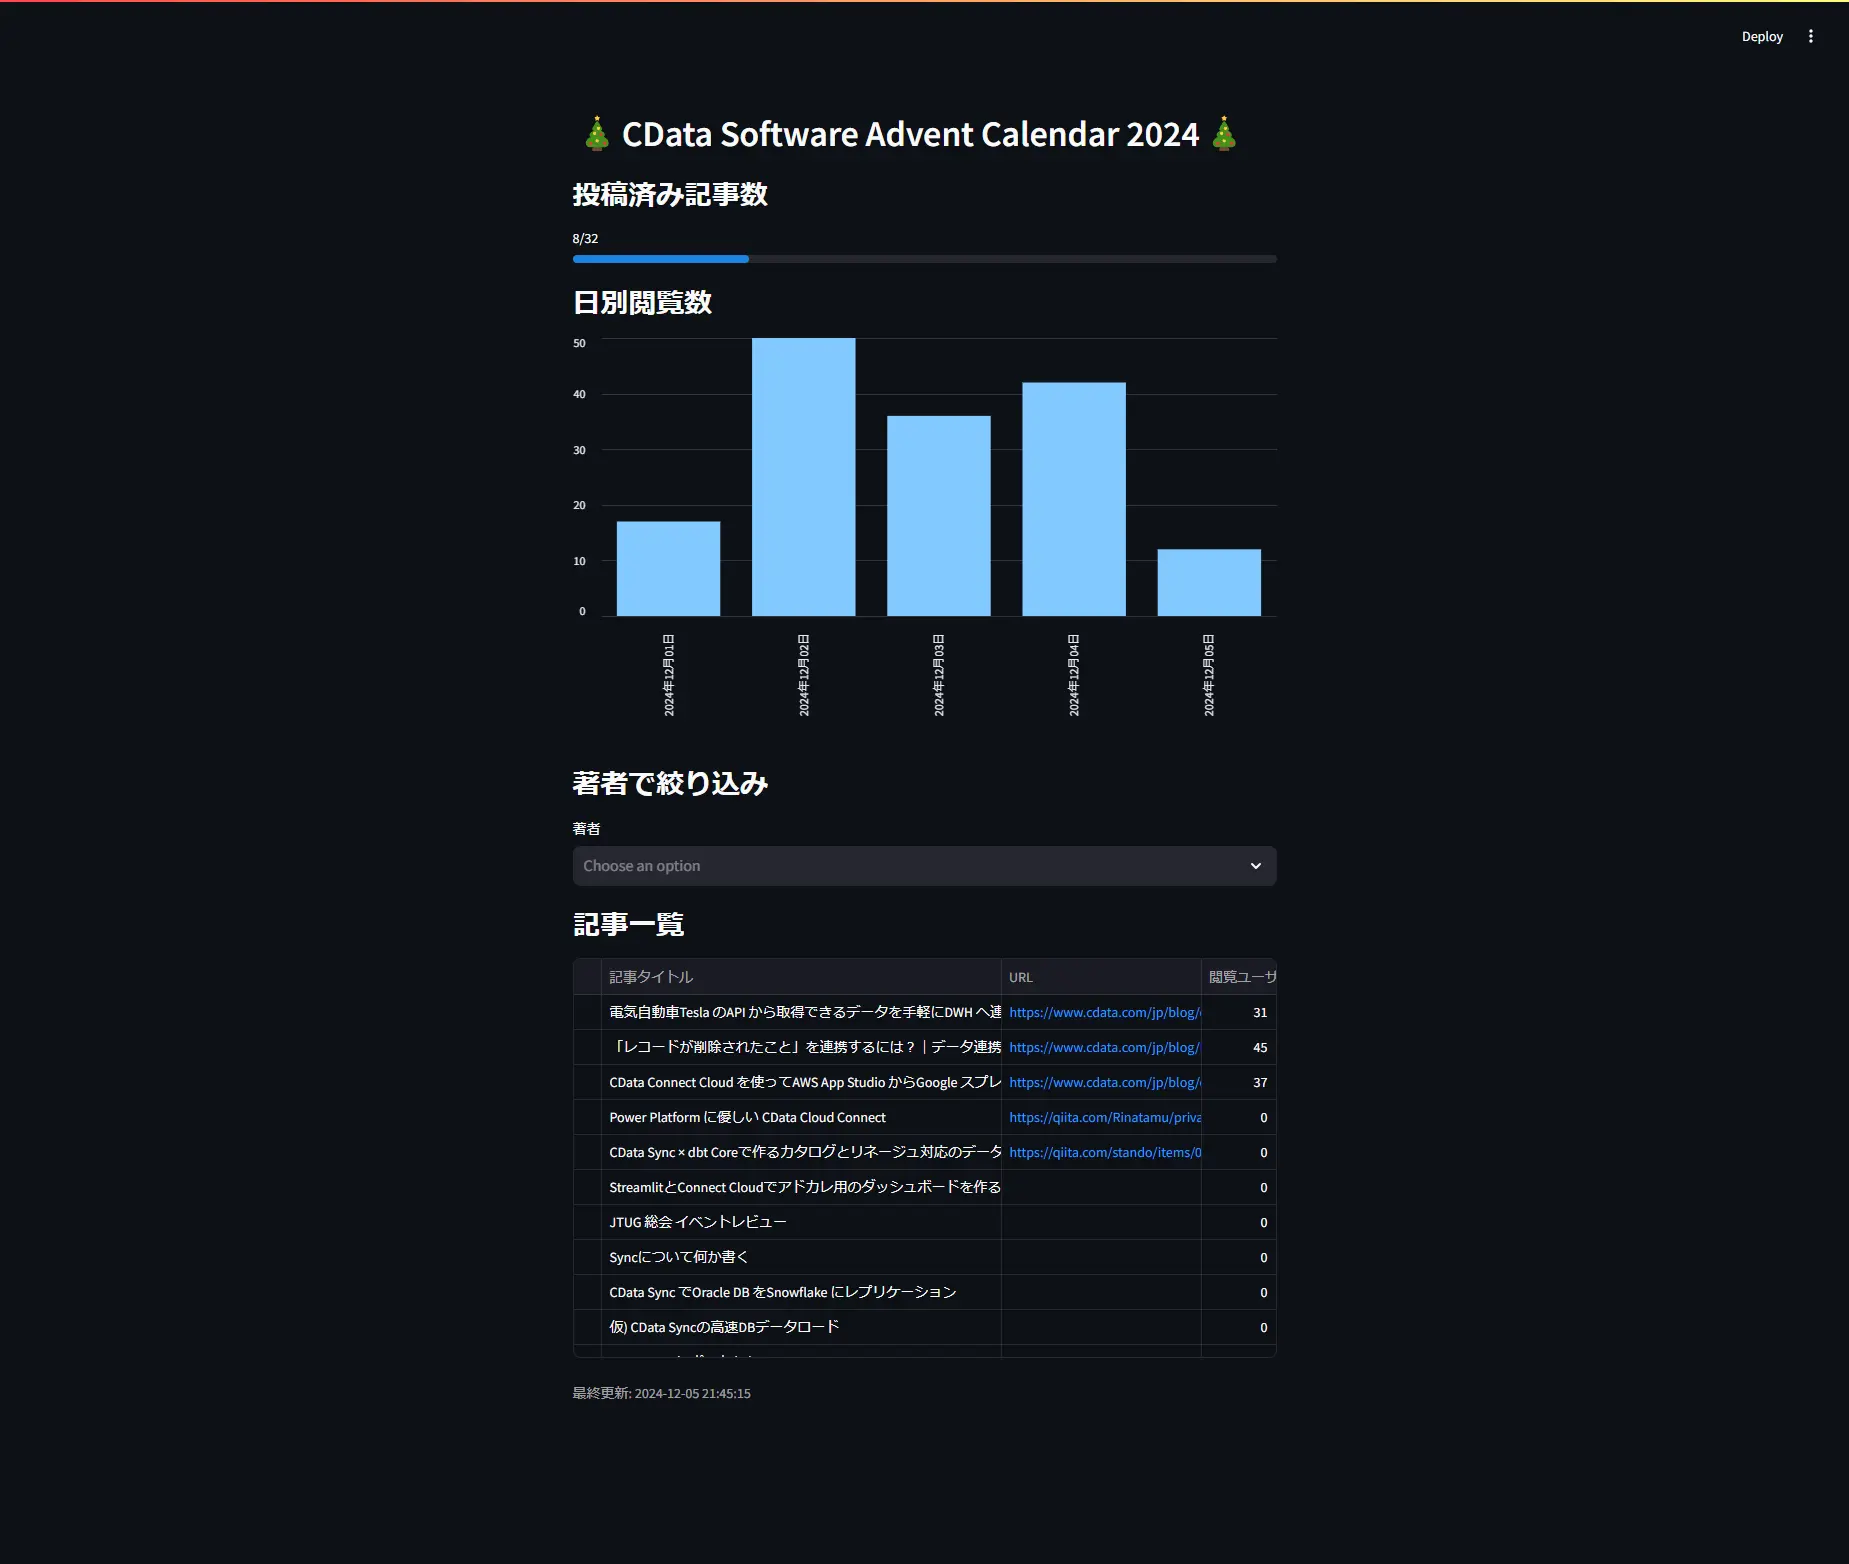Open the Choose an option selector
The image size is (1849, 1564).
[x=924, y=866]
